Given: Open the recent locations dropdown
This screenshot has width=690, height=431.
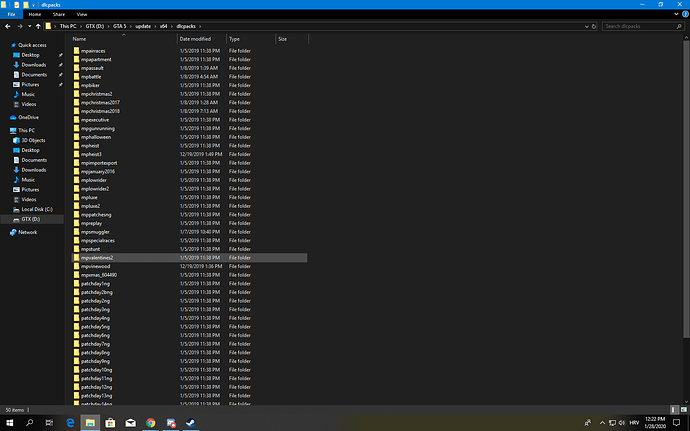Looking at the screenshot, I should click(x=29, y=26).
